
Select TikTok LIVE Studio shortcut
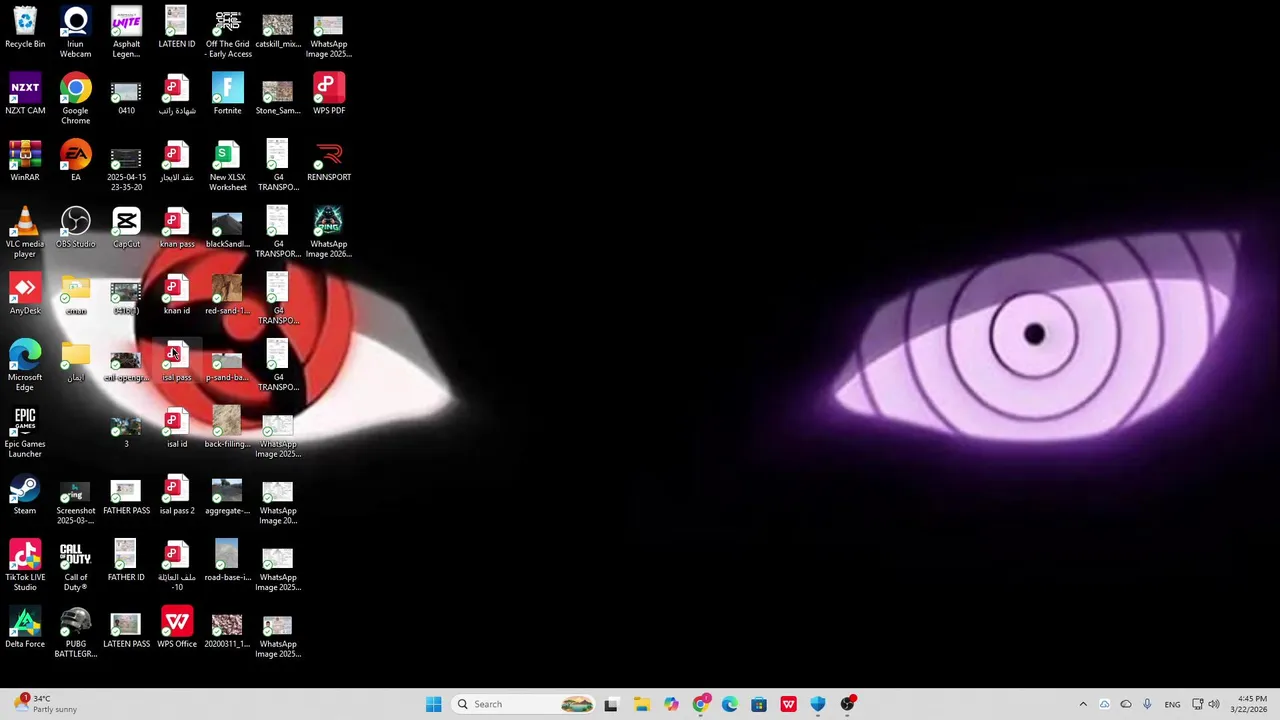pos(25,566)
